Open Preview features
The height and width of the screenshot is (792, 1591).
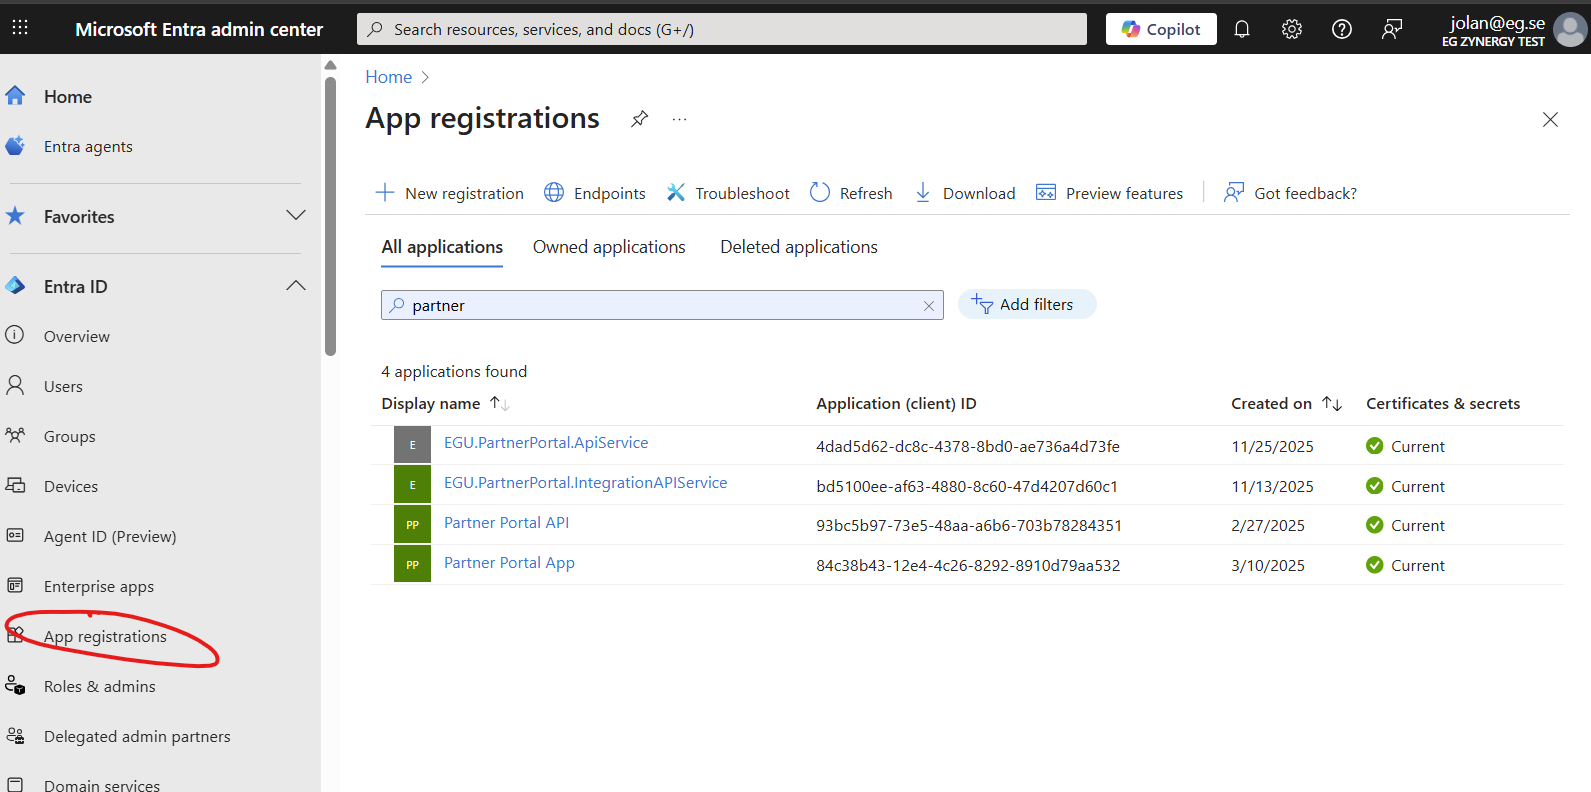[1110, 193]
